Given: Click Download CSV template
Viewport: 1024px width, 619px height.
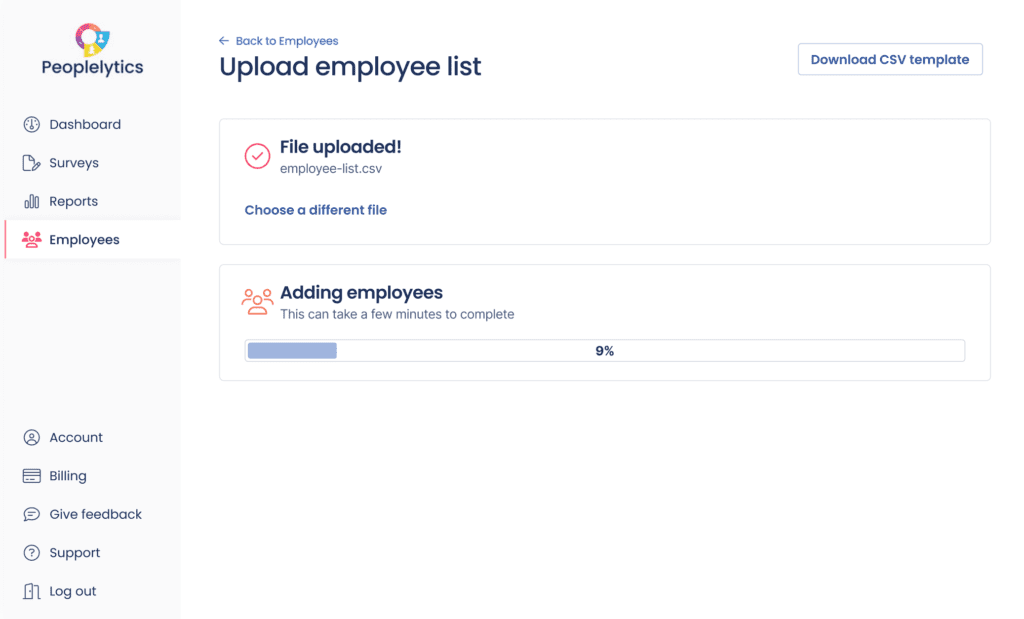Looking at the screenshot, I should point(889,59).
